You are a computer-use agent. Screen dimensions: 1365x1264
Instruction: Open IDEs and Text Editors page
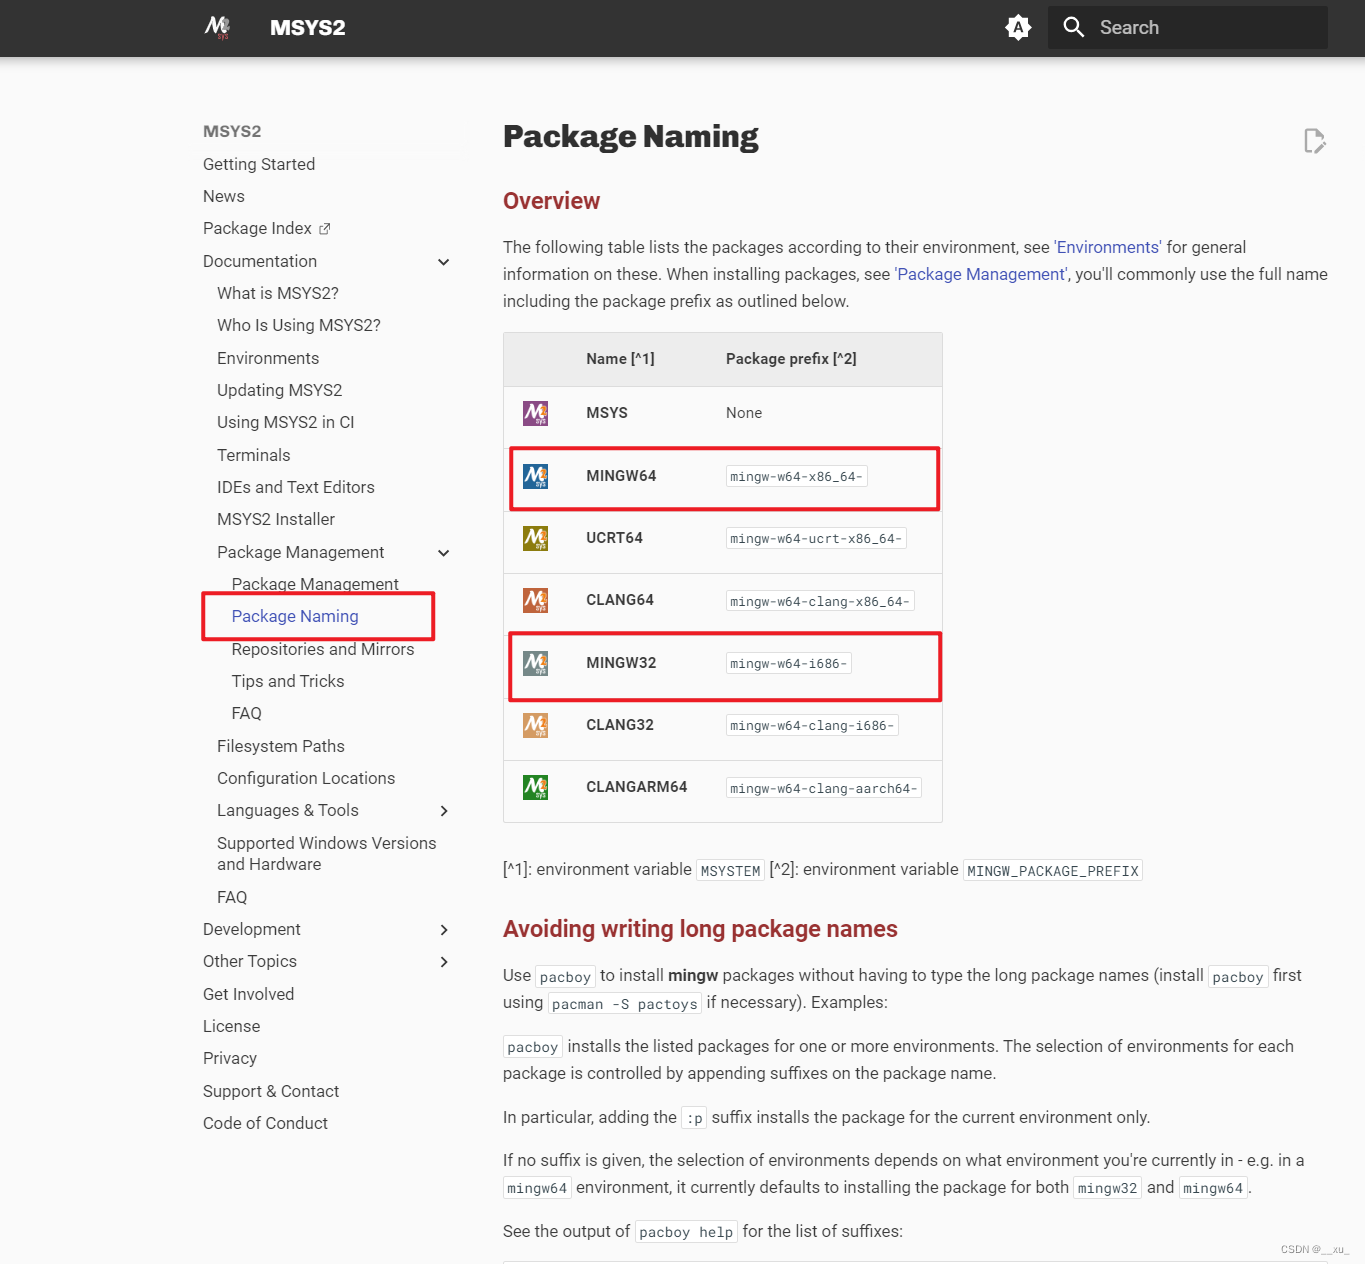[x=296, y=487]
